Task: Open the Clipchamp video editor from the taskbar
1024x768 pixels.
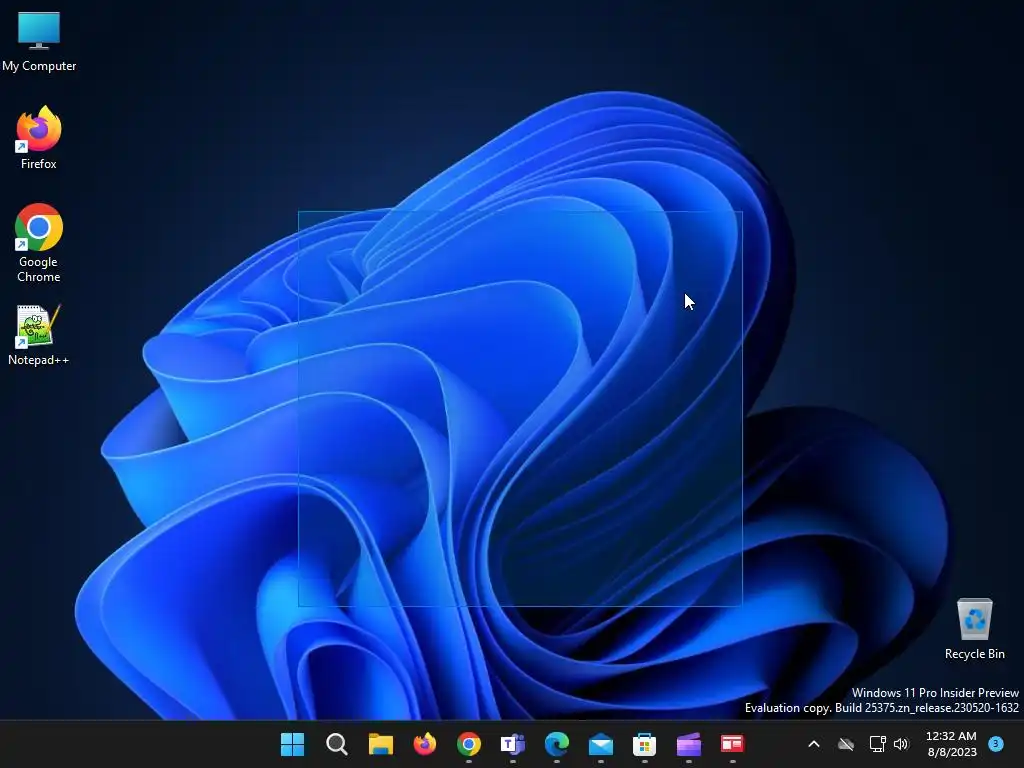Action: click(x=688, y=744)
